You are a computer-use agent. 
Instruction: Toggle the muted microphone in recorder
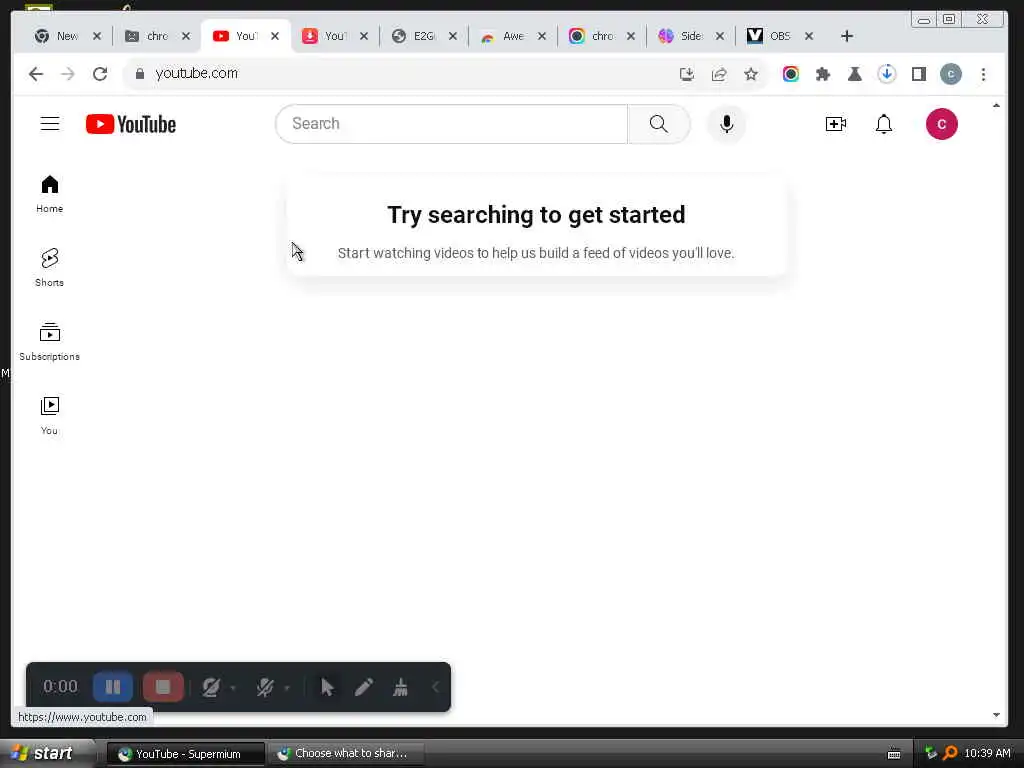click(264, 687)
